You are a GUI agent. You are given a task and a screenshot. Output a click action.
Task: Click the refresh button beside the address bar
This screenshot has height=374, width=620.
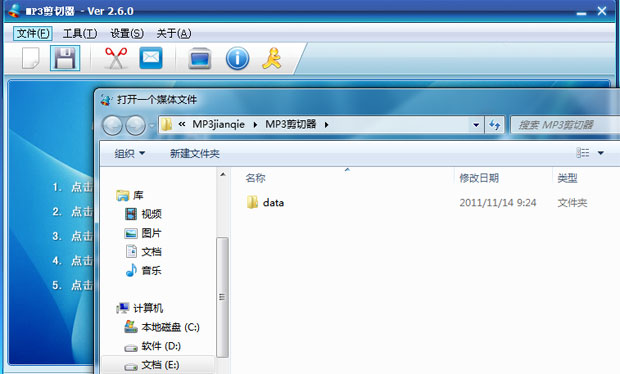[495, 125]
